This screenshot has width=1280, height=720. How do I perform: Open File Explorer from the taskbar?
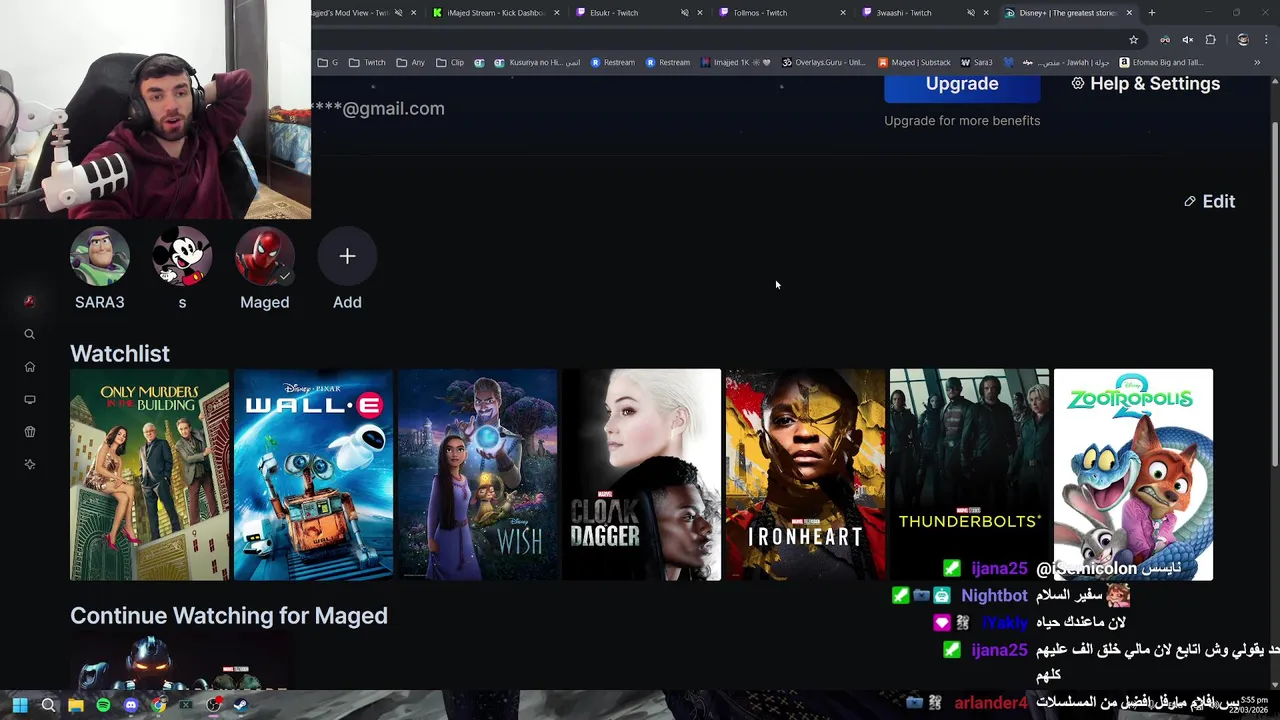76,705
